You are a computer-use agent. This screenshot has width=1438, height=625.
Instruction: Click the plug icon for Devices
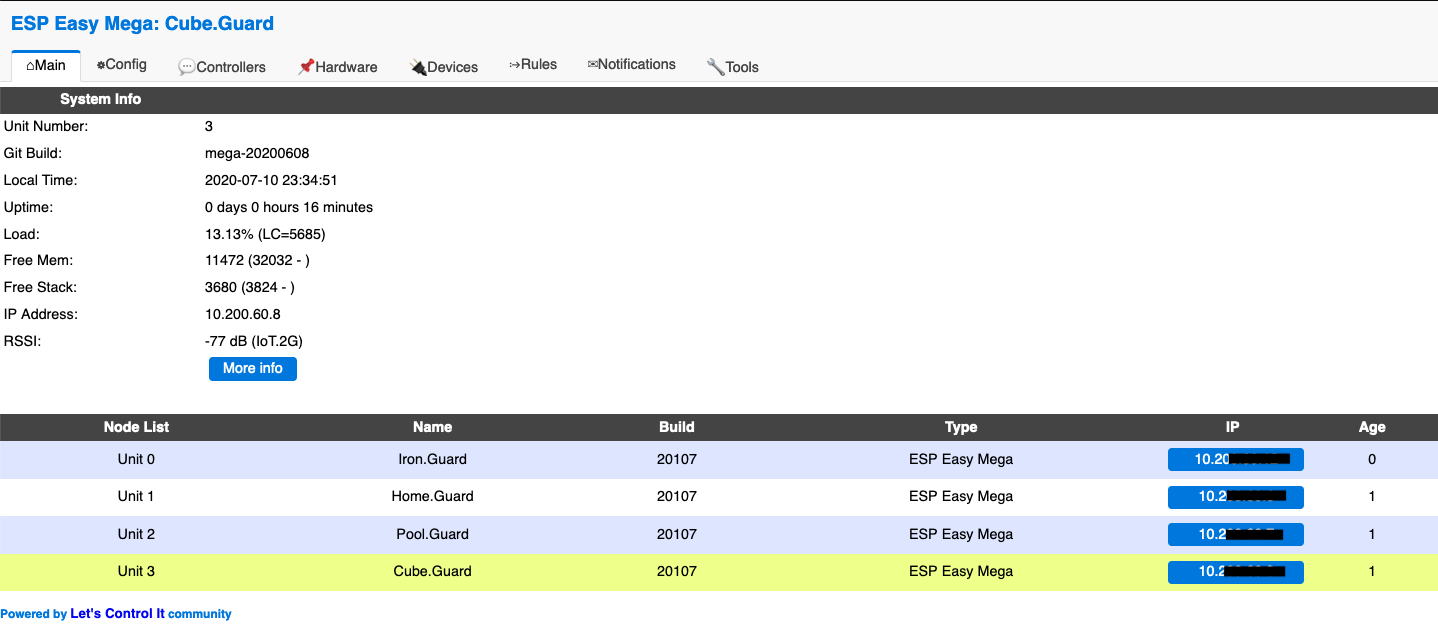point(418,67)
